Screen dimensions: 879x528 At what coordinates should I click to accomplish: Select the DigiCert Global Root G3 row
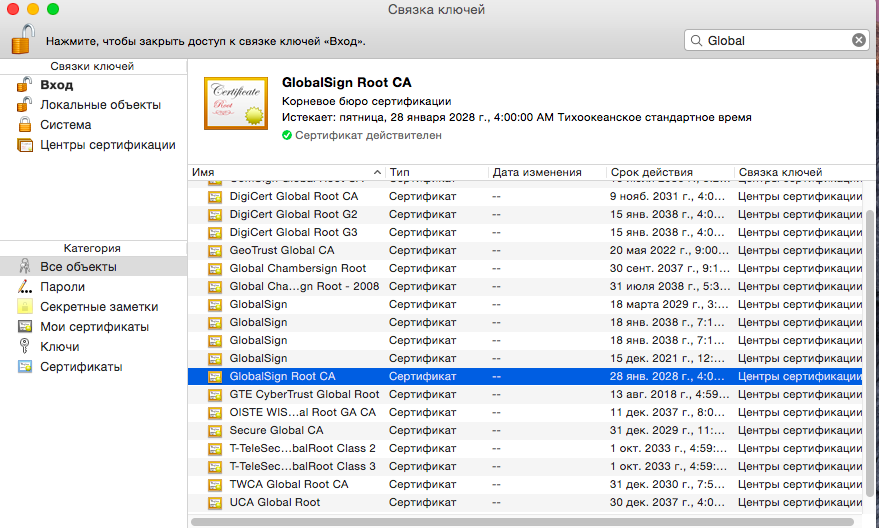pos(525,233)
